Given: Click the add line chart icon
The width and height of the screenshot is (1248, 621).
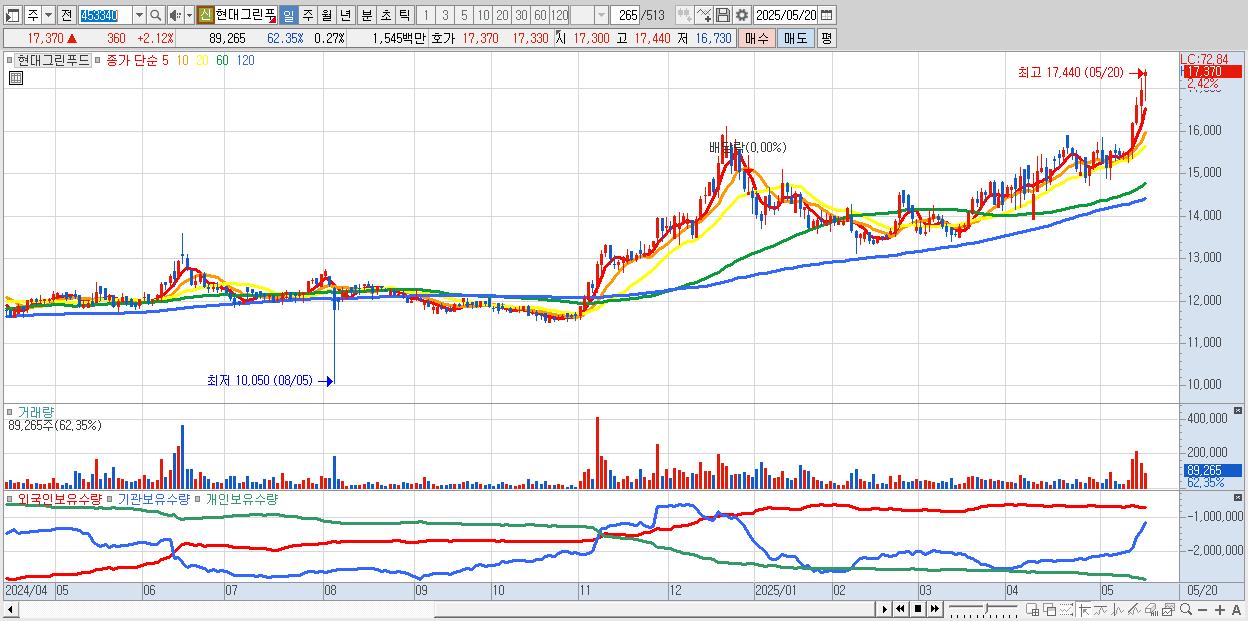Looking at the screenshot, I should tap(704, 15).
